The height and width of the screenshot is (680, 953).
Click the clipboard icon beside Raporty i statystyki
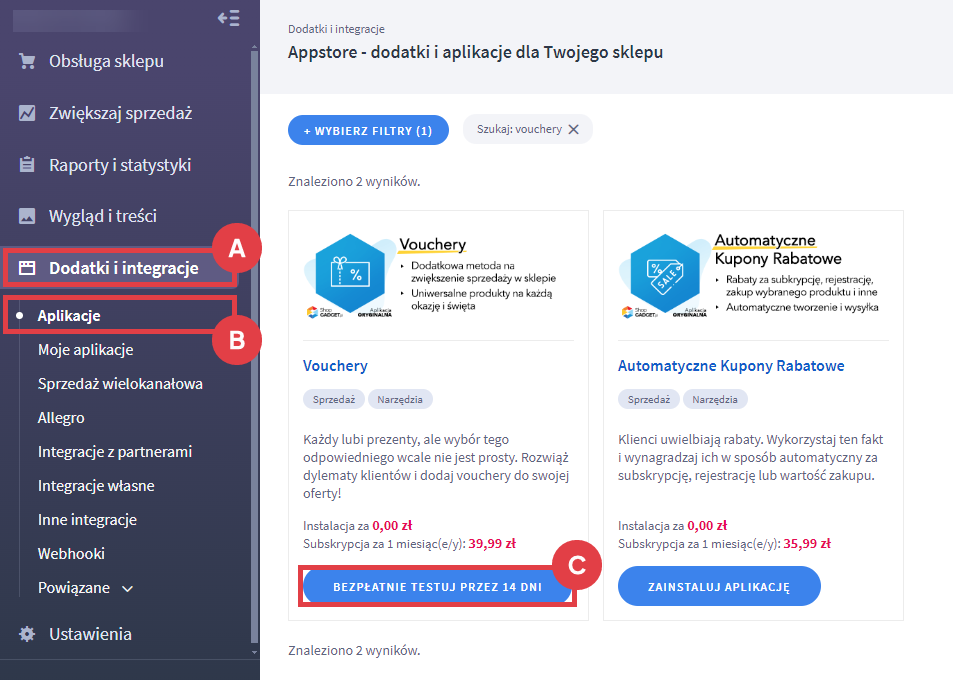click(x=27, y=165)
